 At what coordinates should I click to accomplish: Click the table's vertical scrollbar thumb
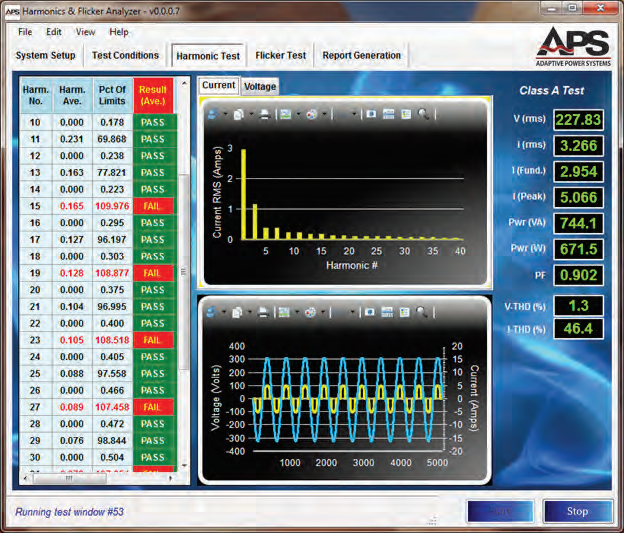pyautogui.click(x=183, y=271)
